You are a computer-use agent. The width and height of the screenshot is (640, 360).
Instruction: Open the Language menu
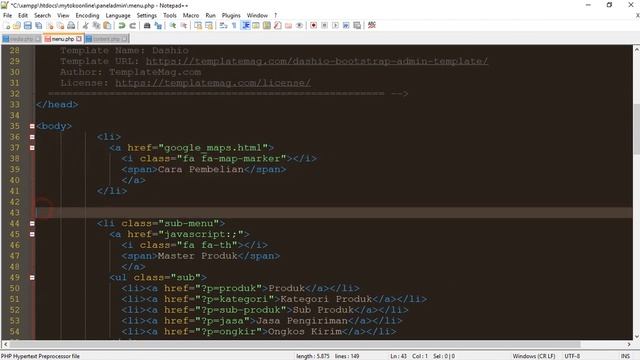pos(118,16)
